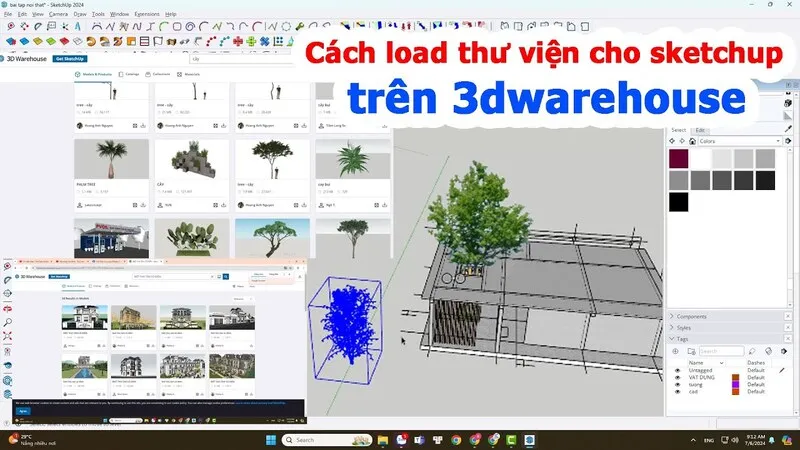Click the Tags panel search field
Screen dimensions: 800x450
(721, 351)
